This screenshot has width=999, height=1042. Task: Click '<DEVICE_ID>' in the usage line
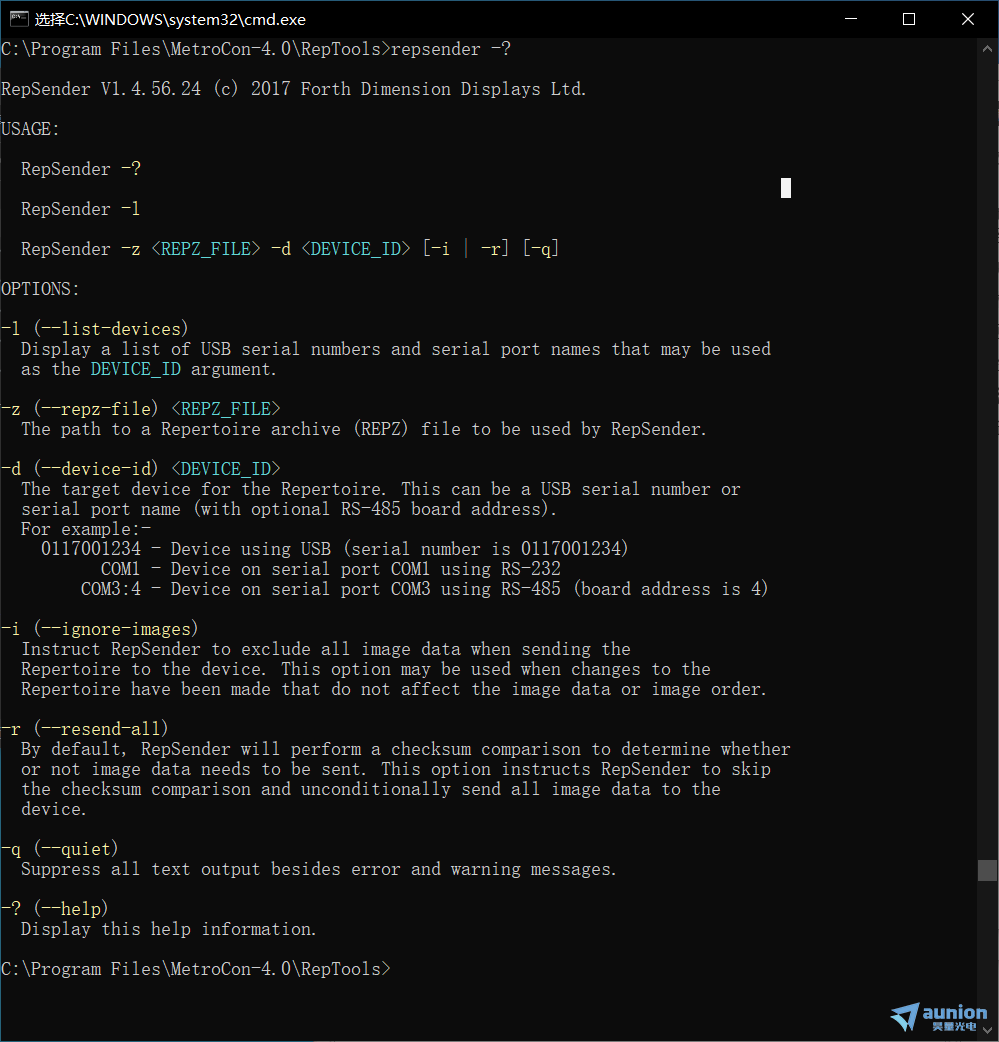pyautogui.click(x=356, y=249)
